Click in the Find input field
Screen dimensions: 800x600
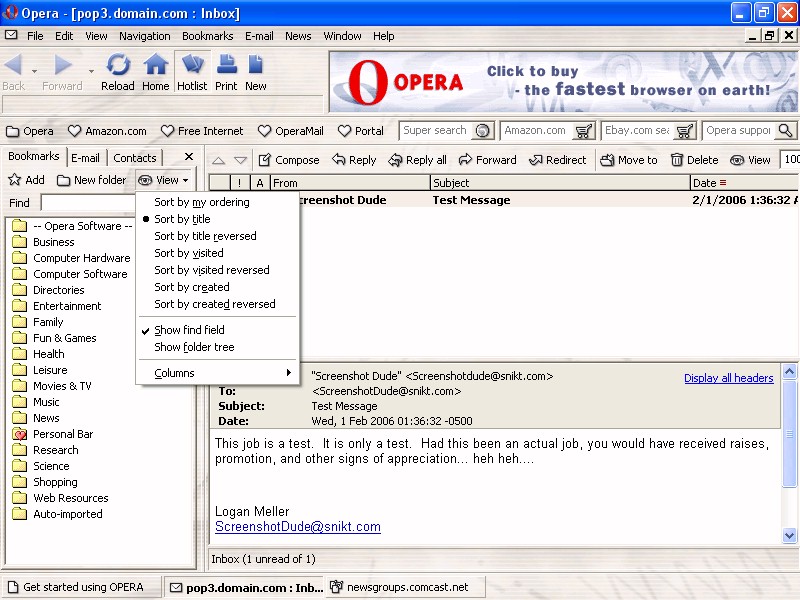88,203
